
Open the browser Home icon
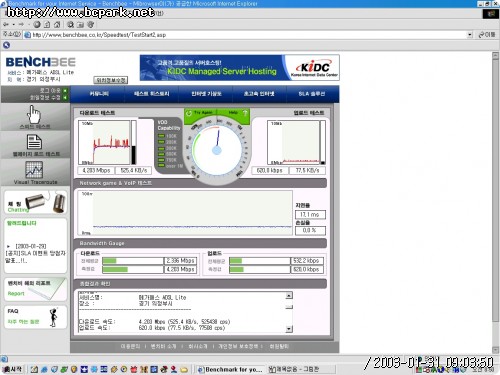pyautogui.click(x=57, y=25)
